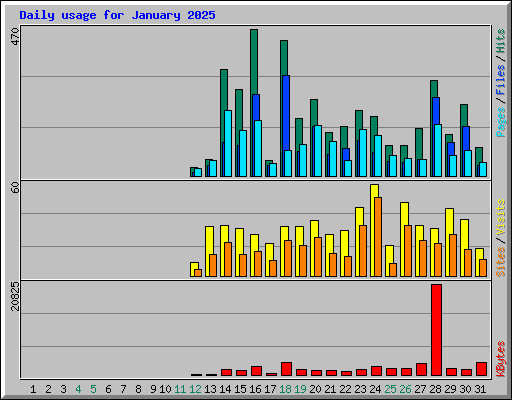512x400 pixels.
Task: Click day 1 on the x-axis
Action: tap(33, 389)
